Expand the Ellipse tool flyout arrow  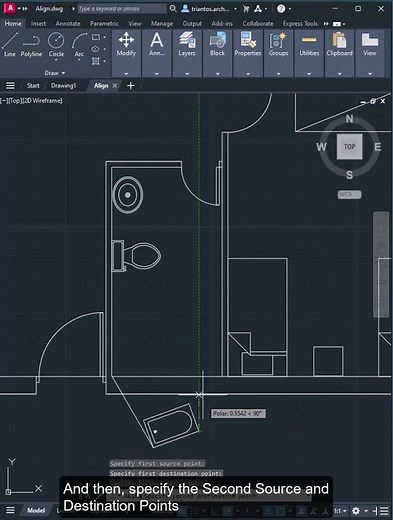coord(105,49)
